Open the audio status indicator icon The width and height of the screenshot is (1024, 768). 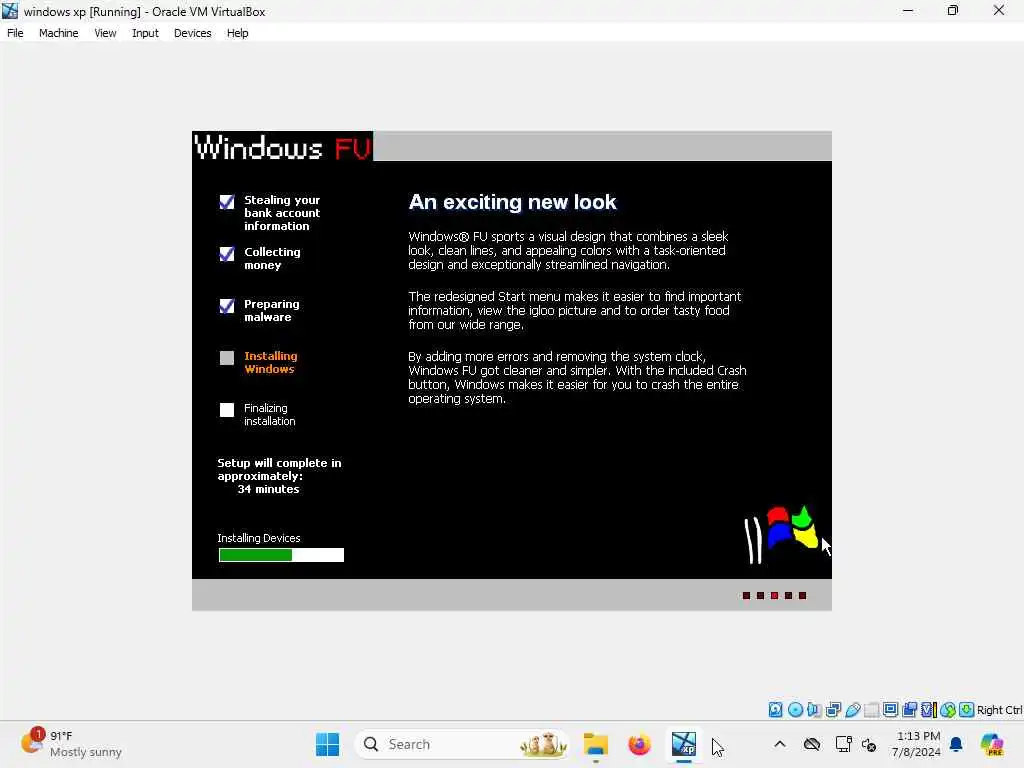click(814, 709)
